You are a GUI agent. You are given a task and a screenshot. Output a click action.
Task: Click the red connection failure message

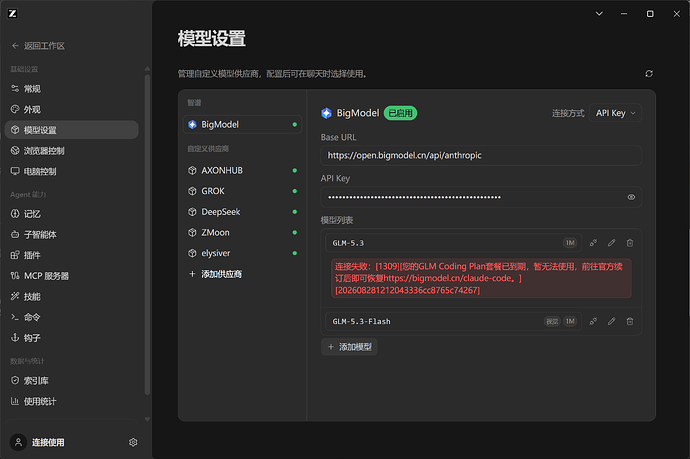[481, 278]
